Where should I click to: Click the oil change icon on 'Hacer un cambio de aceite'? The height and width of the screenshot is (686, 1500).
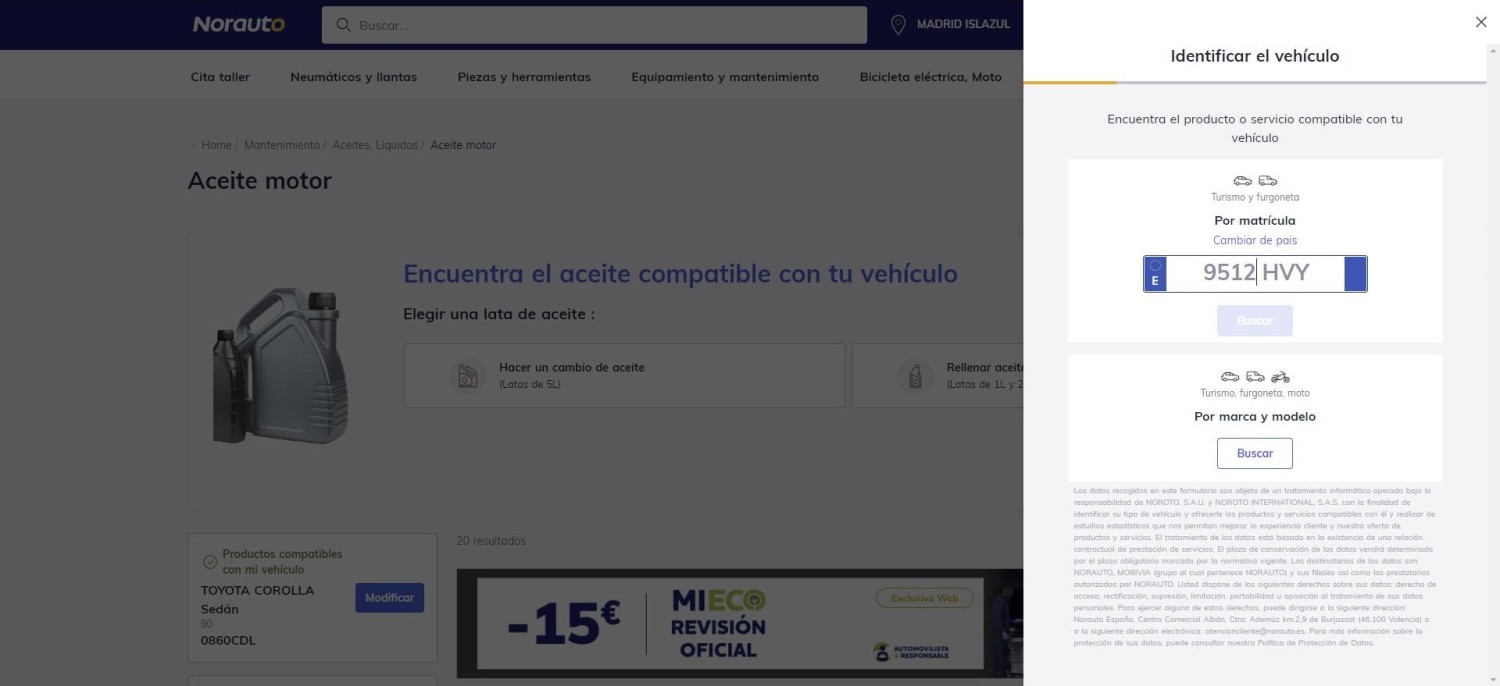click(468, 375)
